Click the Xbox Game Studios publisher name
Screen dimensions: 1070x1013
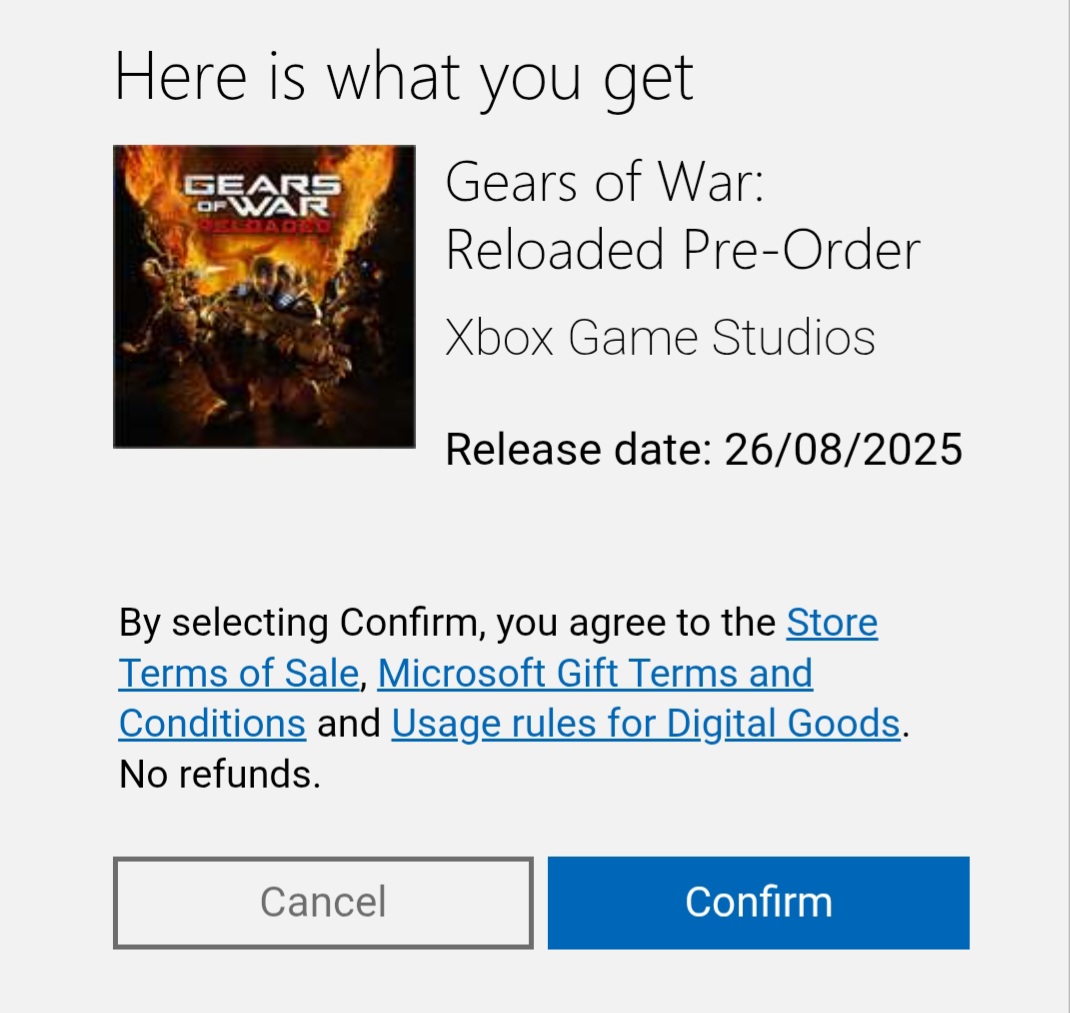point(660,338)
